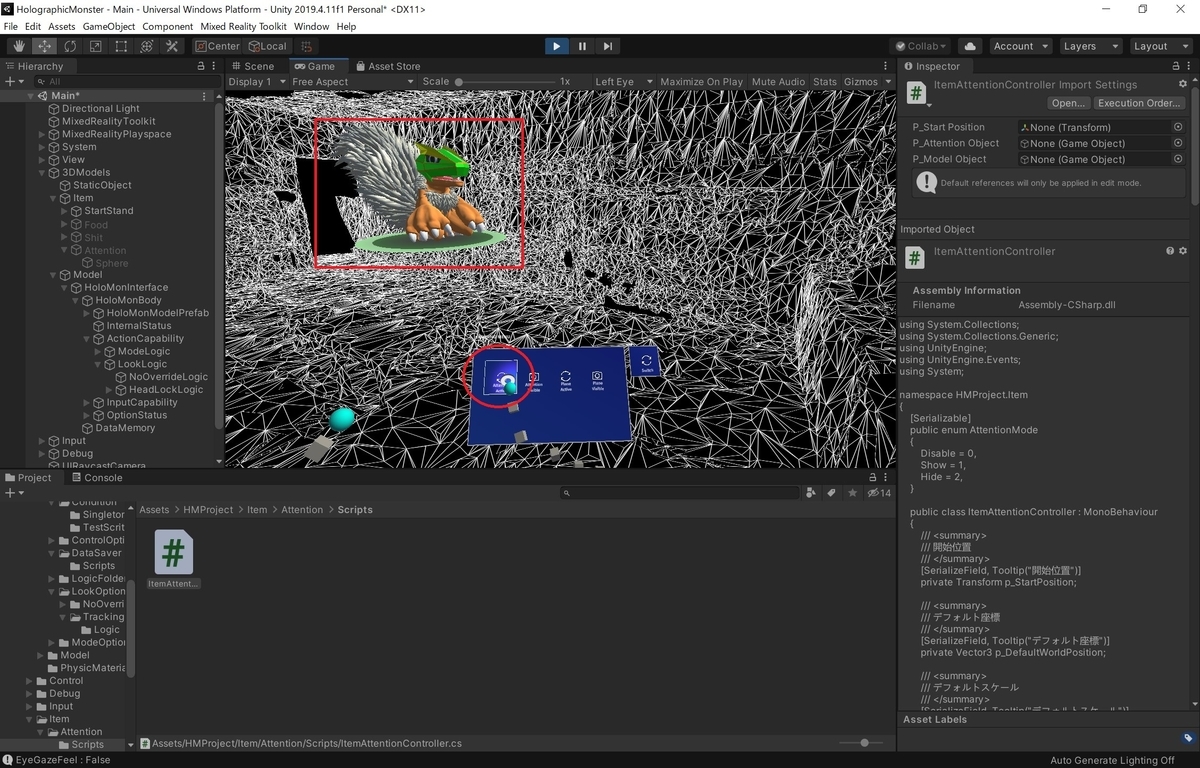This screenshot has width=1200, height=768.
Task: Pick object for P_Attention Object
Action: pos(1178,143)
